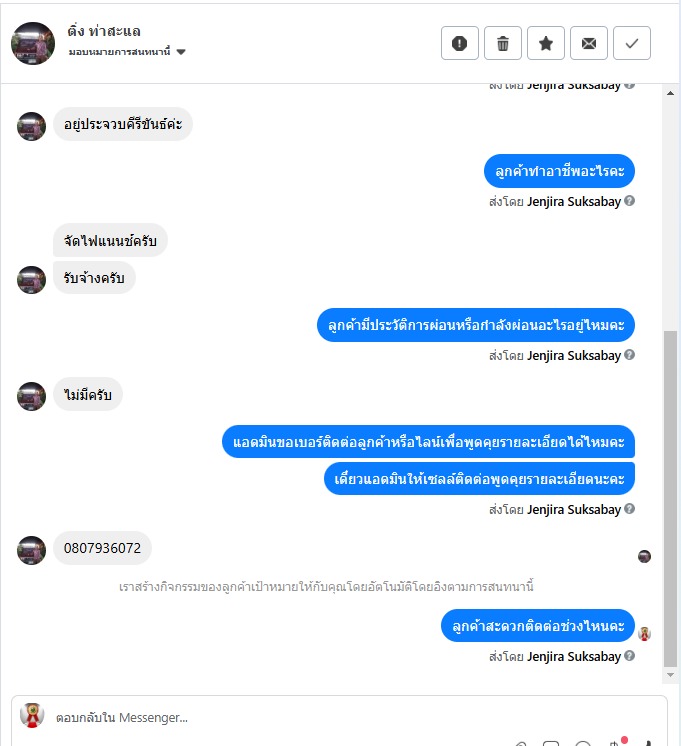The image size is (681, 746).
Task: Open contact profile picture in header
Action: coord(33,43)
